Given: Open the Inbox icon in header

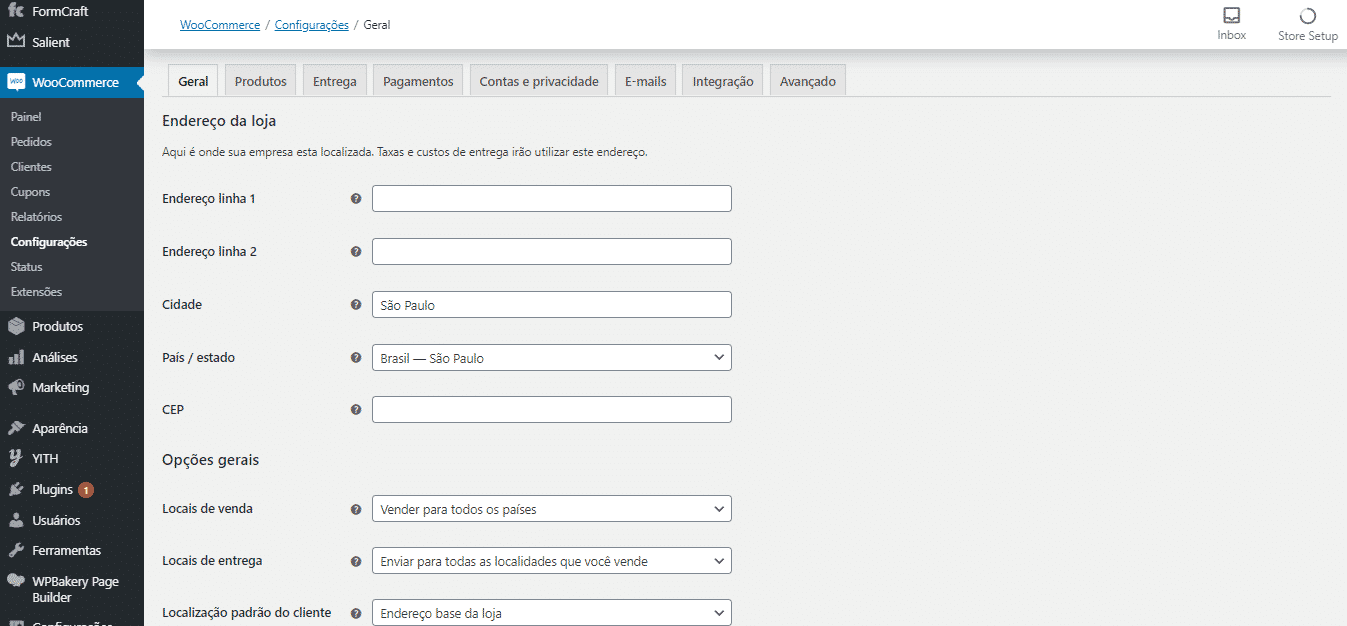Looking at the screenshot, I should pos(1232,15).
